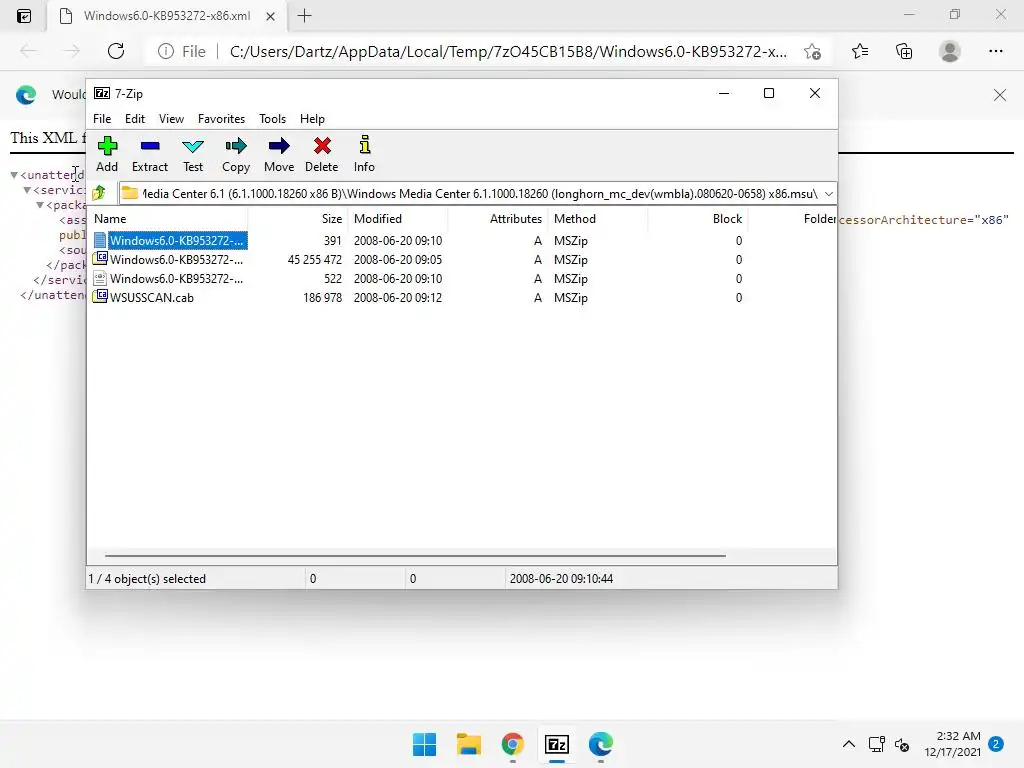Select the Windows6.0-KB953272-x86.xml browser tab
The image size is (1024, 768).
(167, 16)
